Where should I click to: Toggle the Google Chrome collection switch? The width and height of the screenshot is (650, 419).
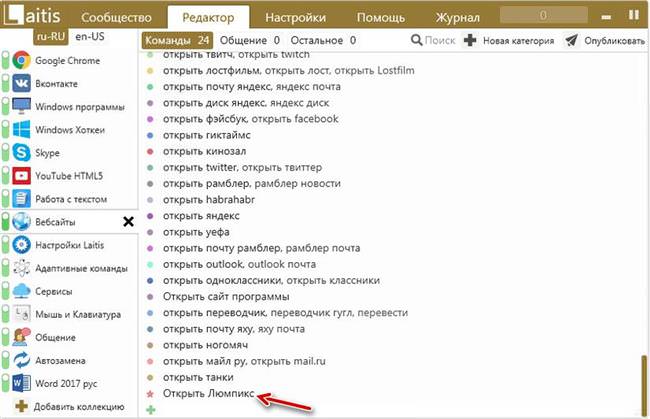[x=5, y=61]
